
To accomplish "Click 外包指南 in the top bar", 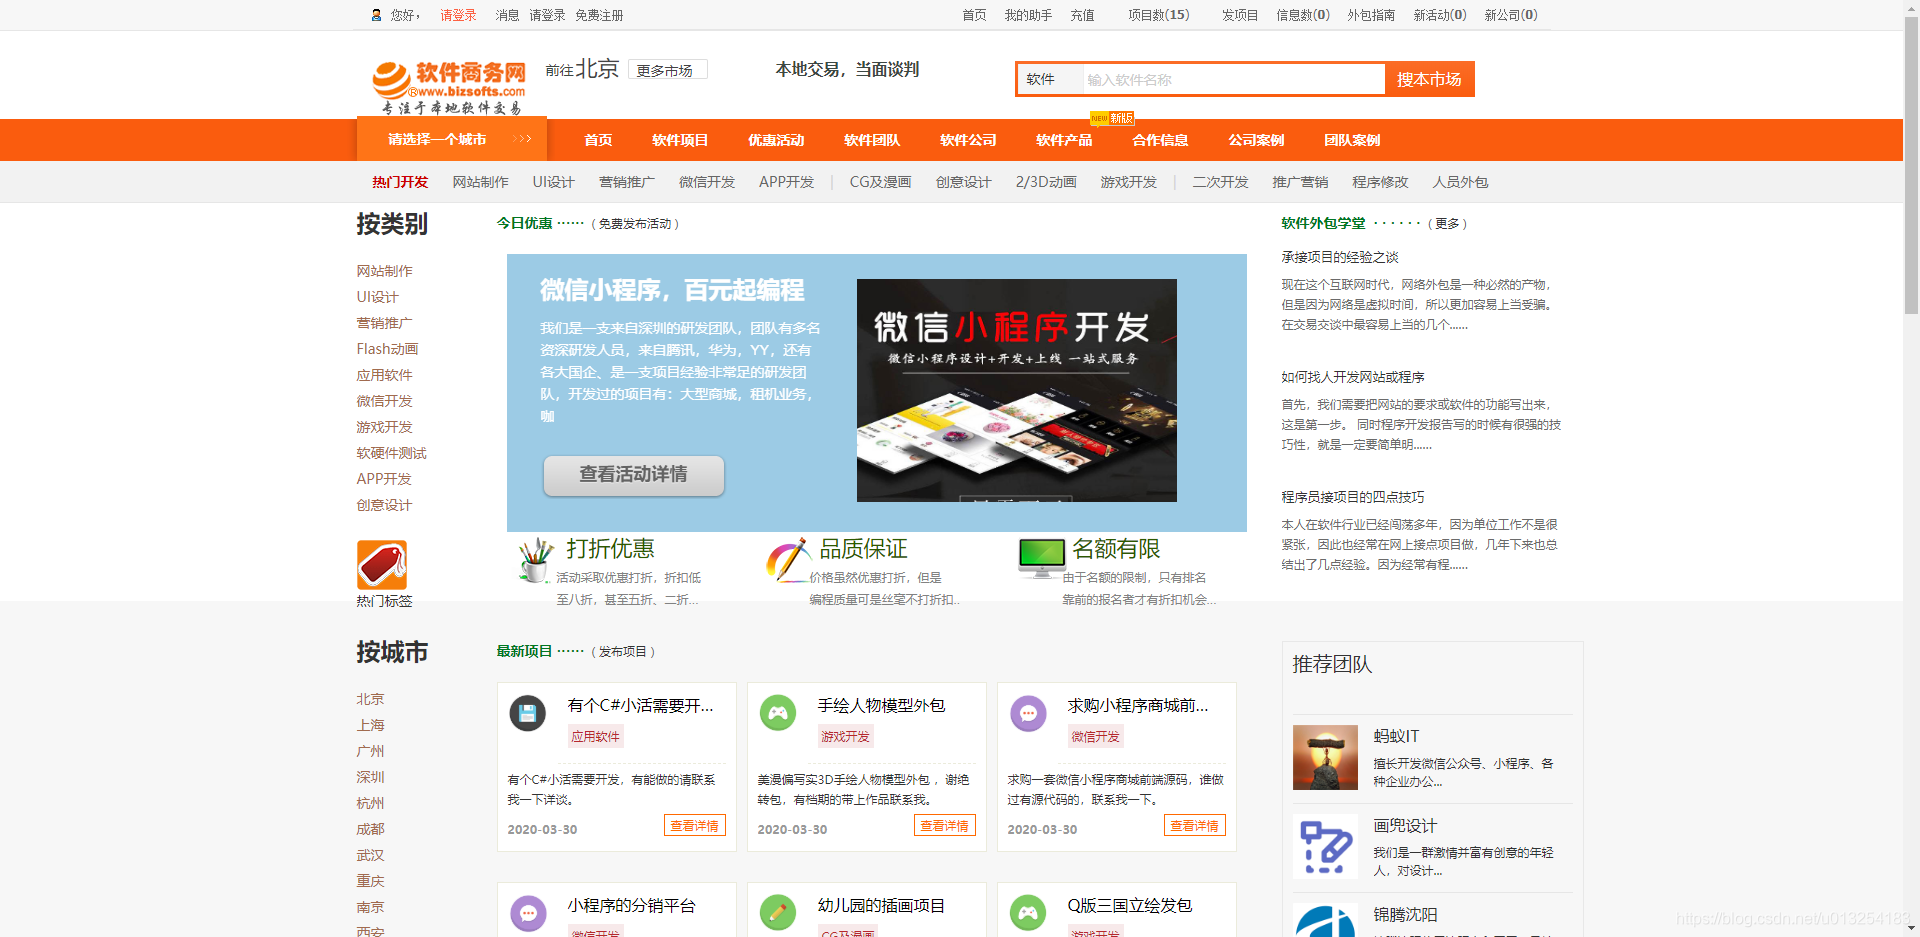I will click(x=1371, y=15).
